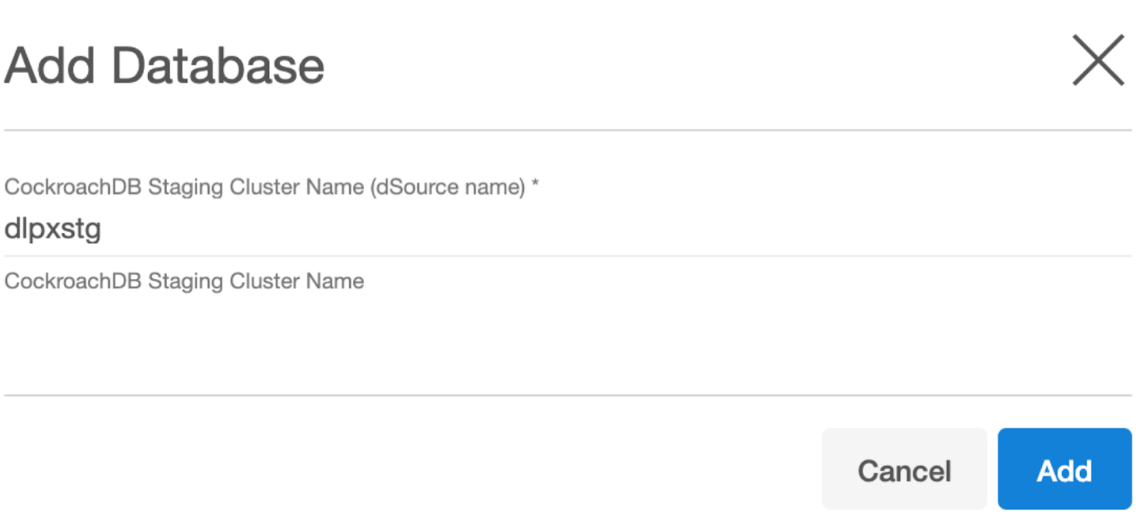Close the Add Database dialog
The image size is (1136, 512).
[1097, 61]
